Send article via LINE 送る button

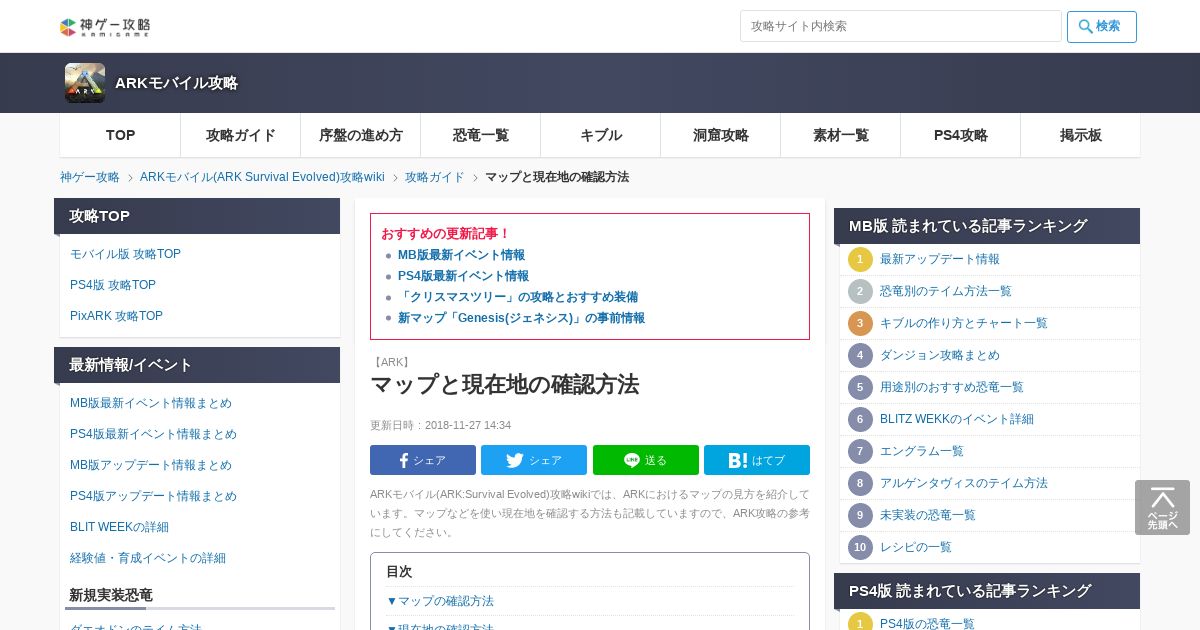coord(646,460)
